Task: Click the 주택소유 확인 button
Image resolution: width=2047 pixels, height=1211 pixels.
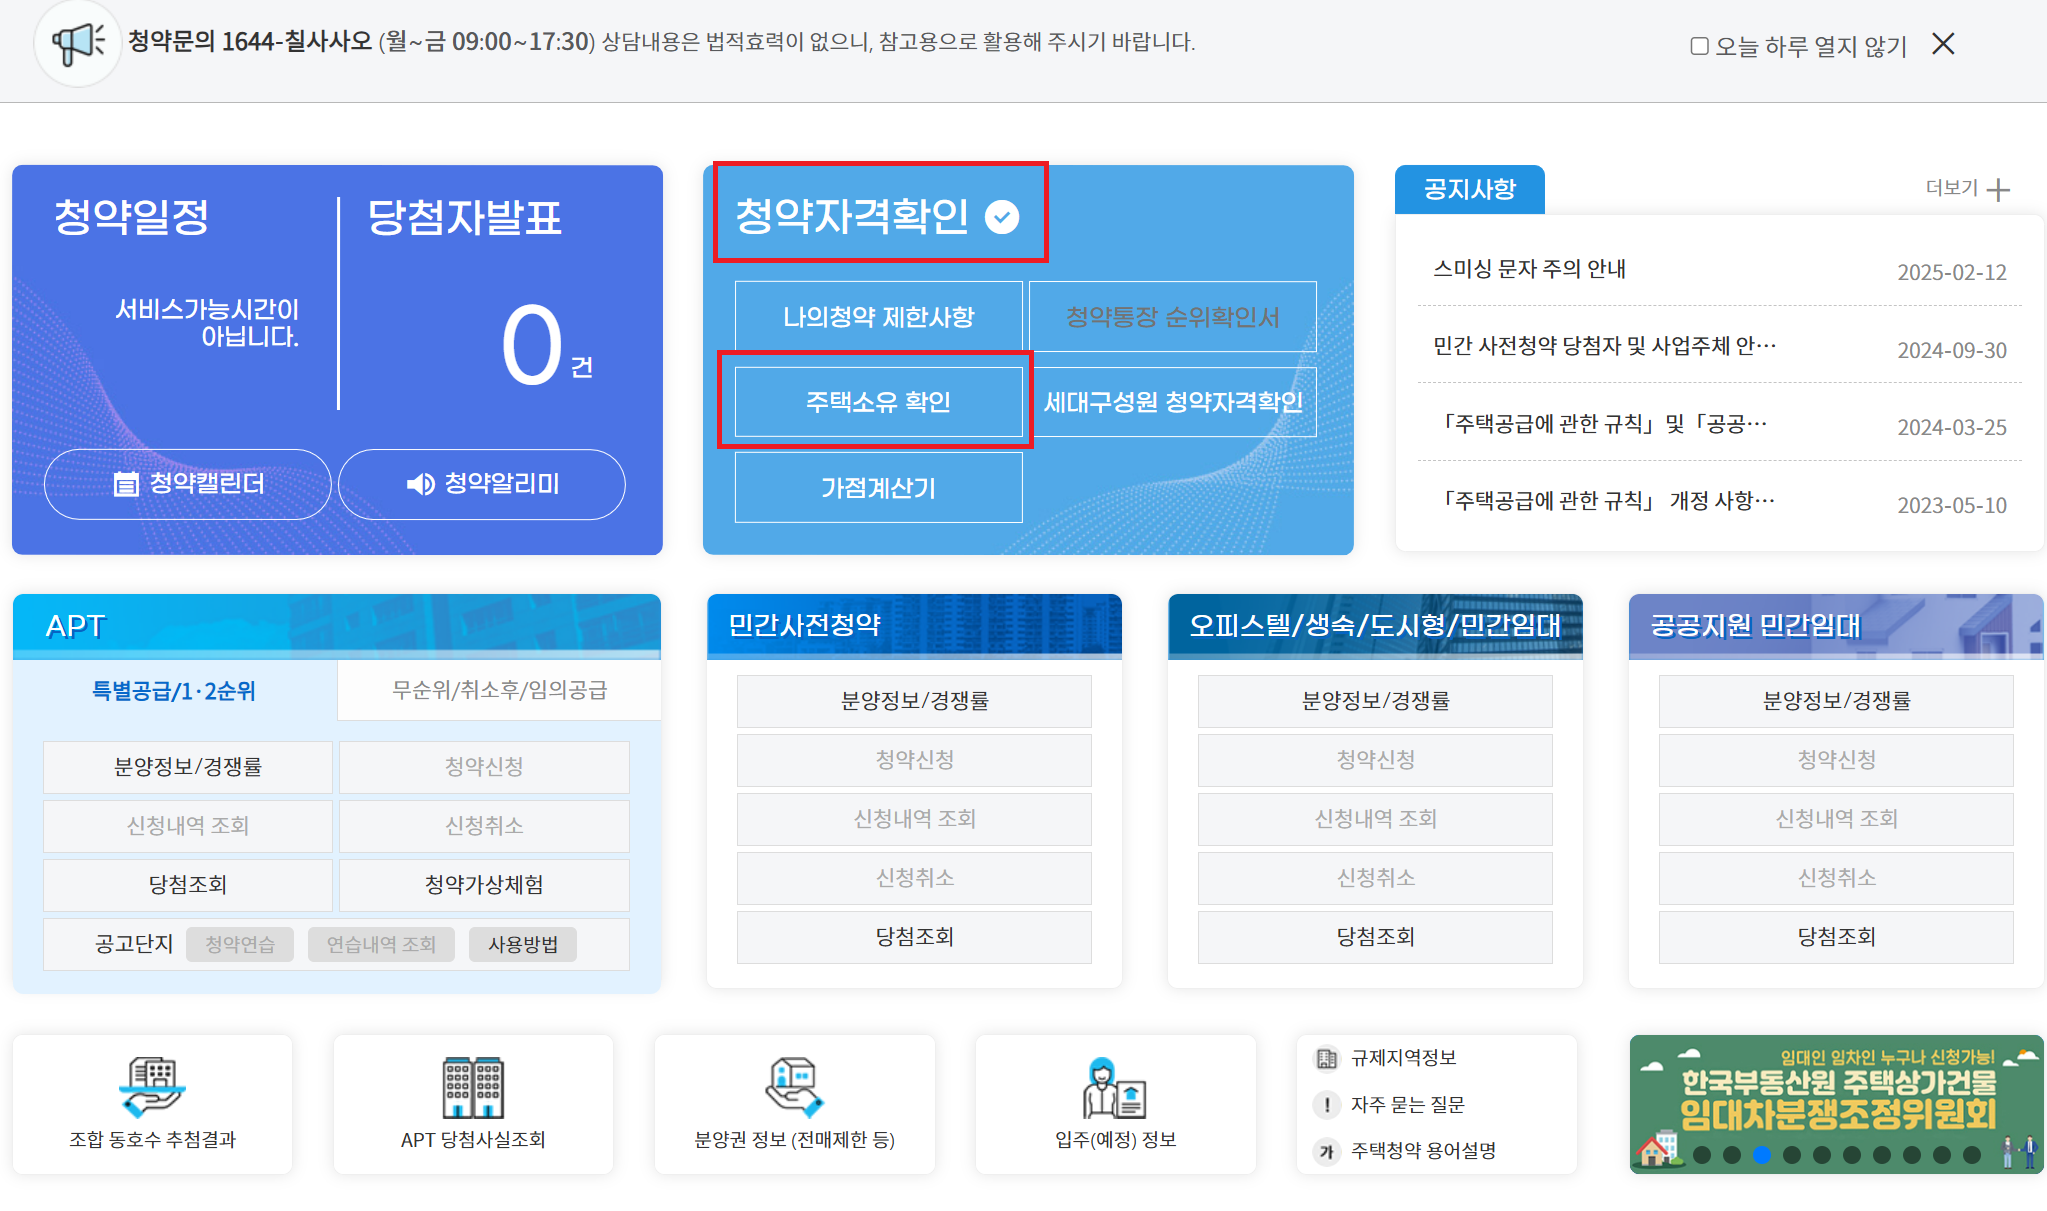Action: pos(878,401)
